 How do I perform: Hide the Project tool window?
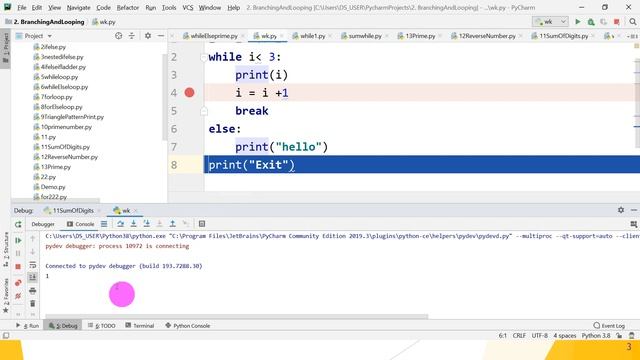pyautogui.click(x=161, y=36)
